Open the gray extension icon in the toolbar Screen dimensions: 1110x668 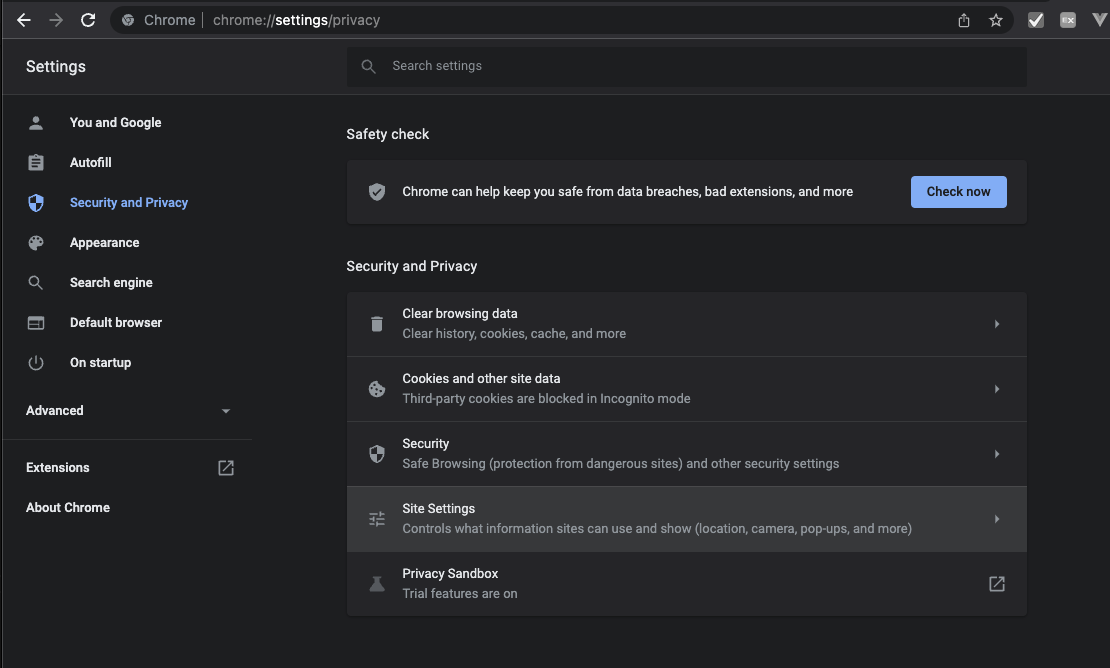(x=1068, y=21)
